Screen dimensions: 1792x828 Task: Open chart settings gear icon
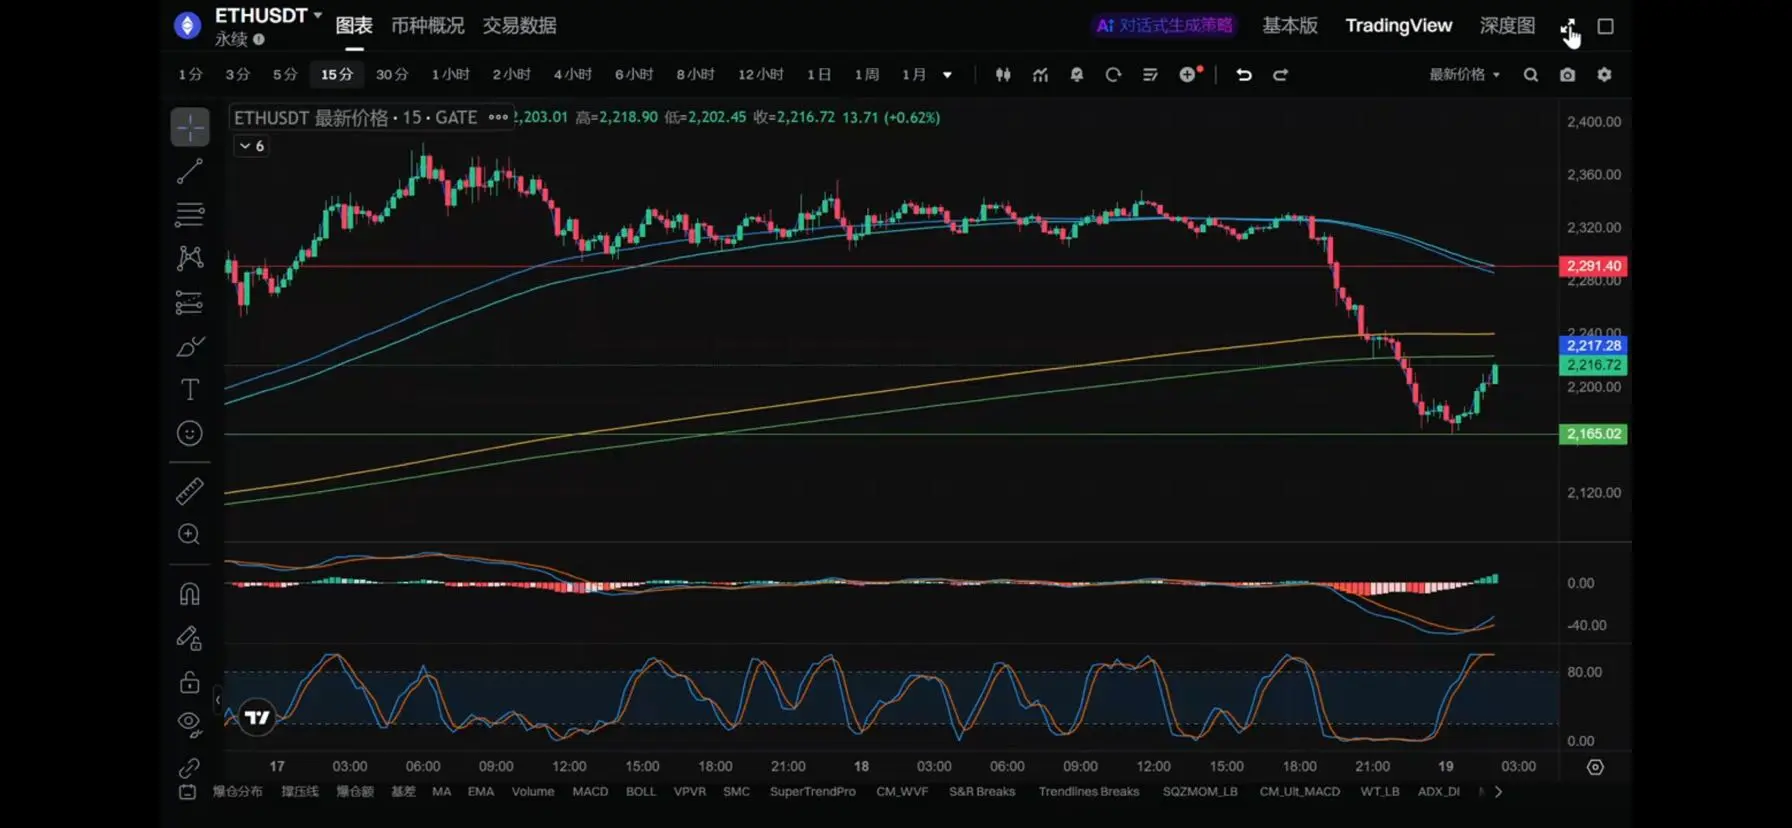1604,75
